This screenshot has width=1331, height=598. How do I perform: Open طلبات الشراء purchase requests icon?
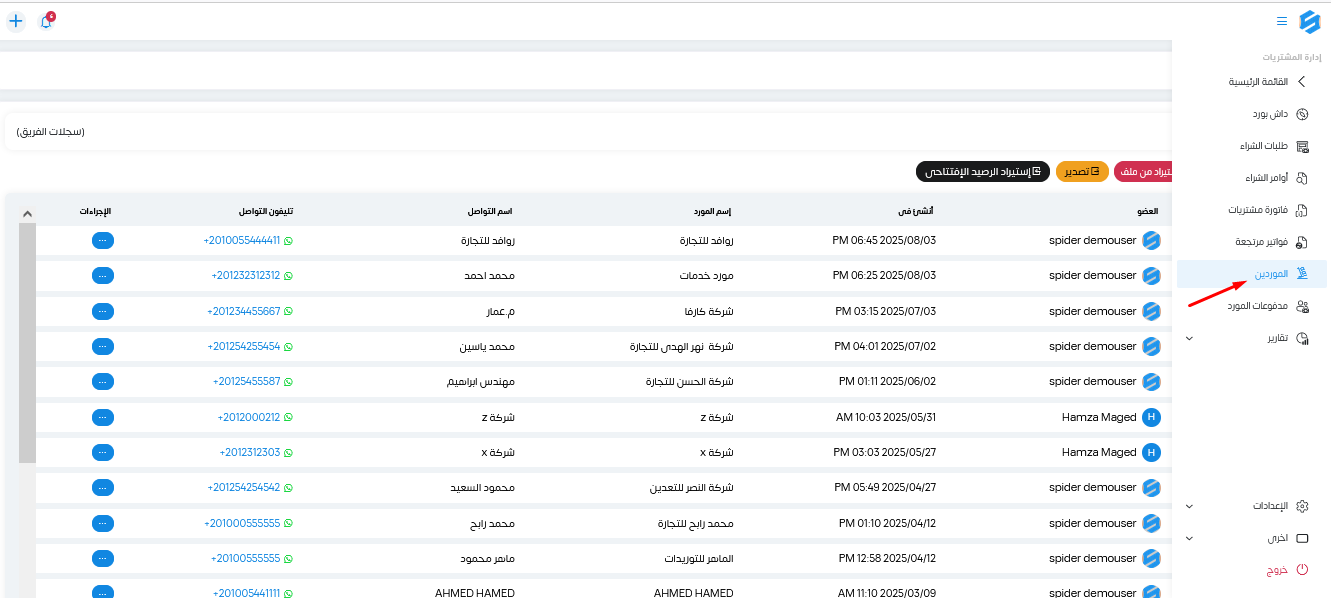point(1302,146)
